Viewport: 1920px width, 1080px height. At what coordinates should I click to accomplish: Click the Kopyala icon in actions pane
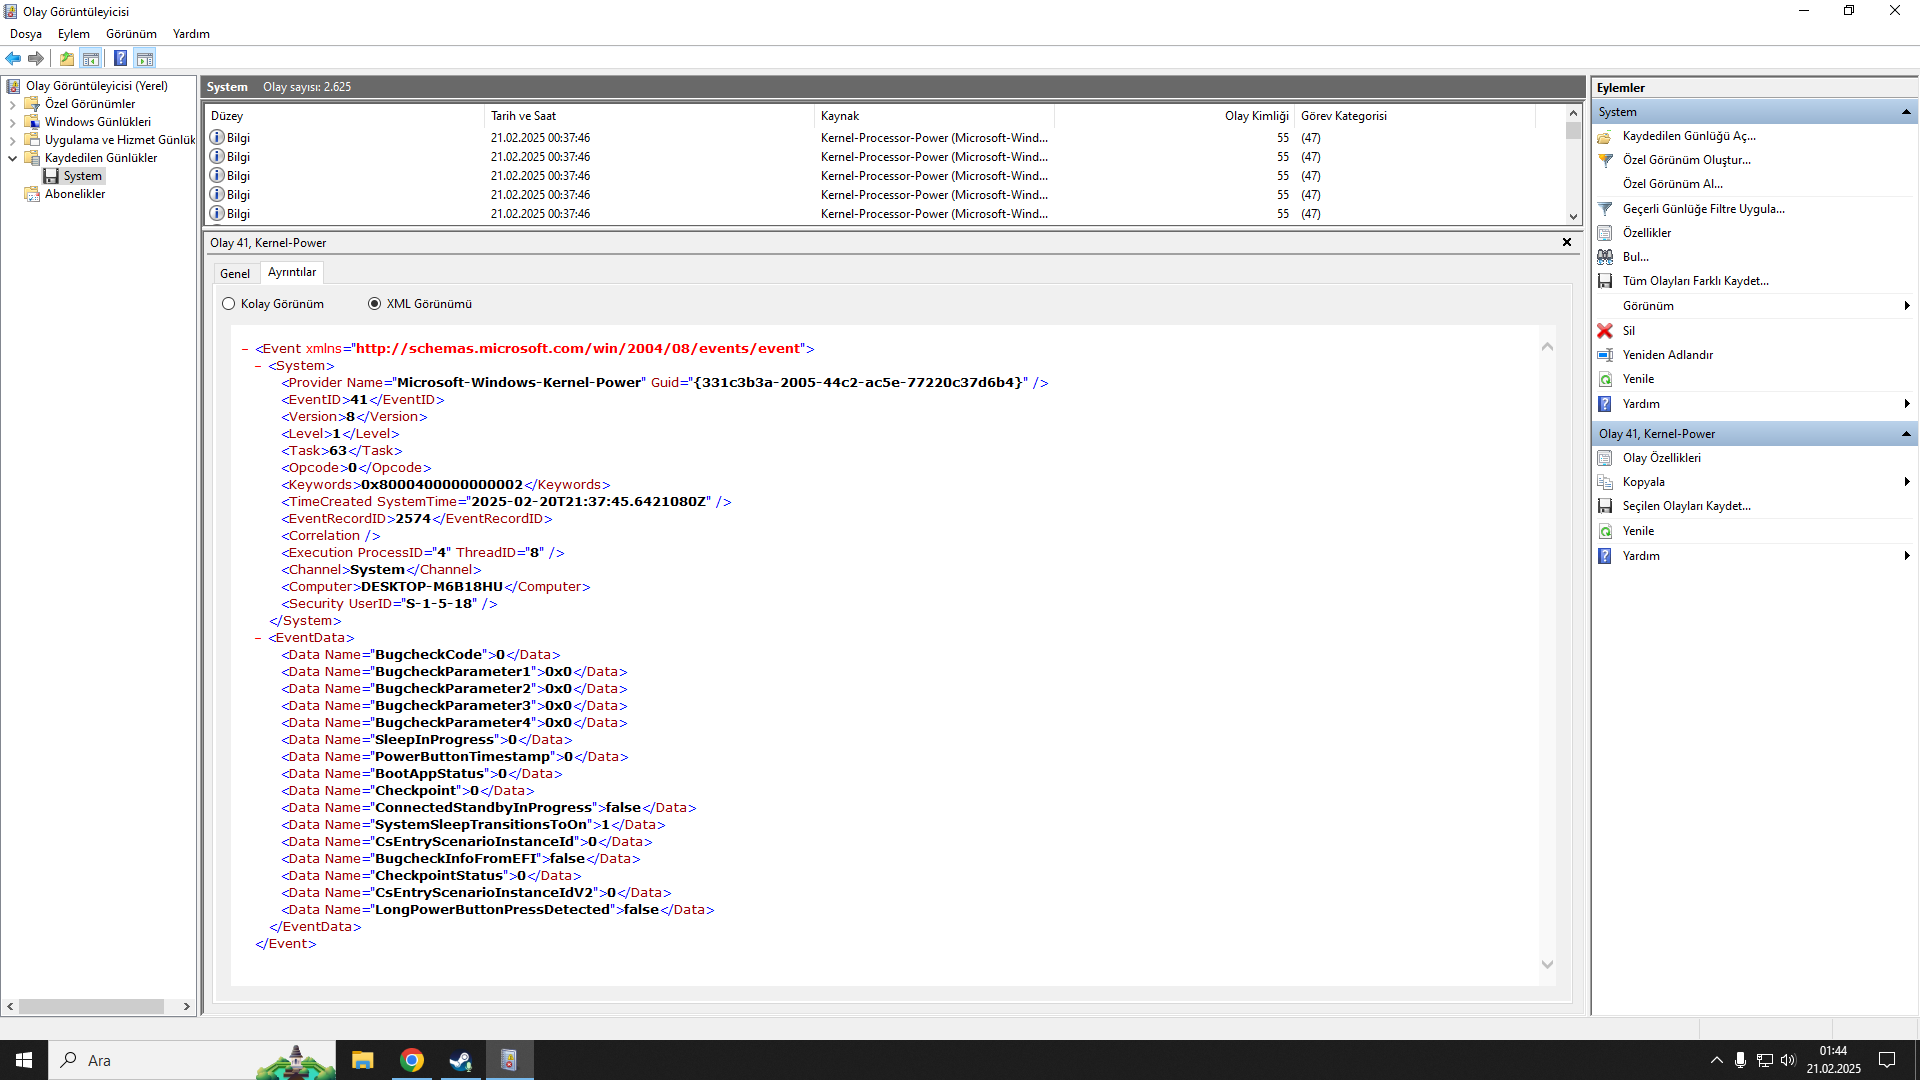click(x=1605, y=482)
